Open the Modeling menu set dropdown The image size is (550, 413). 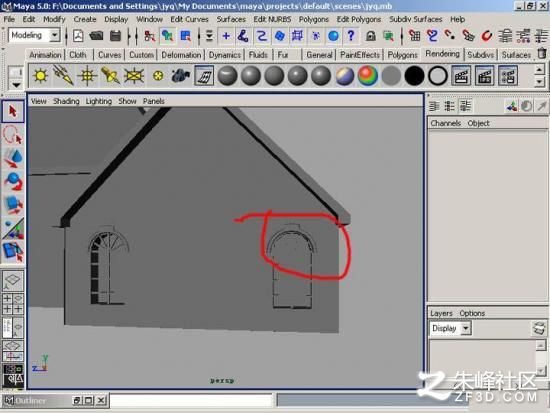point(34,35)
